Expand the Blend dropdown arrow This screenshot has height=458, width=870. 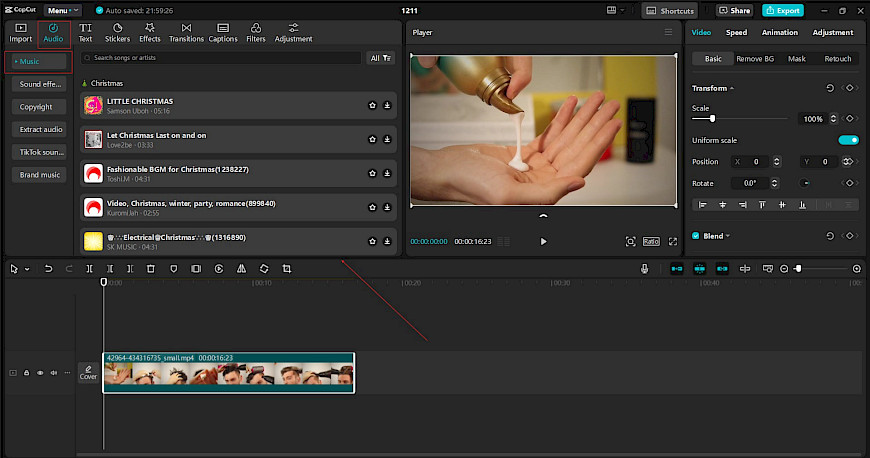pos(727,236)
